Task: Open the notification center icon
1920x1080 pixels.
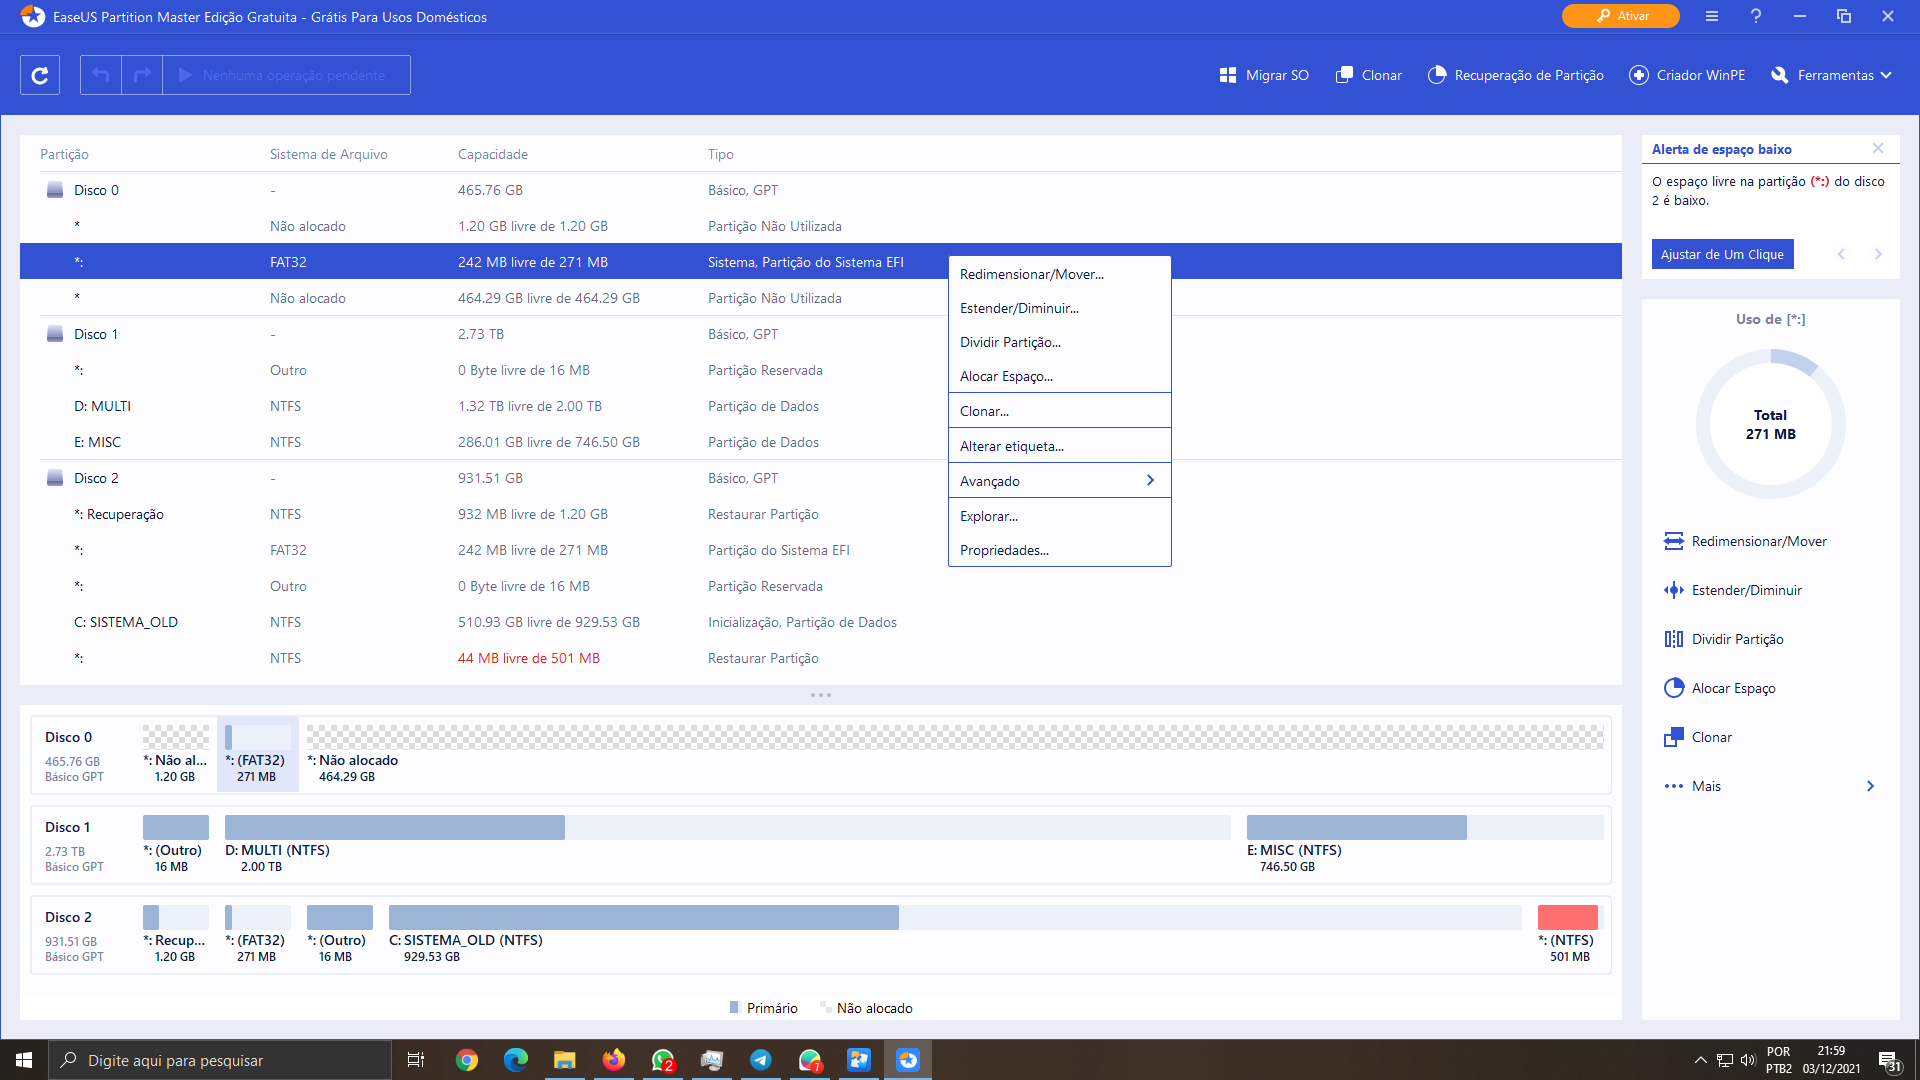Action: point(1889,1060)
